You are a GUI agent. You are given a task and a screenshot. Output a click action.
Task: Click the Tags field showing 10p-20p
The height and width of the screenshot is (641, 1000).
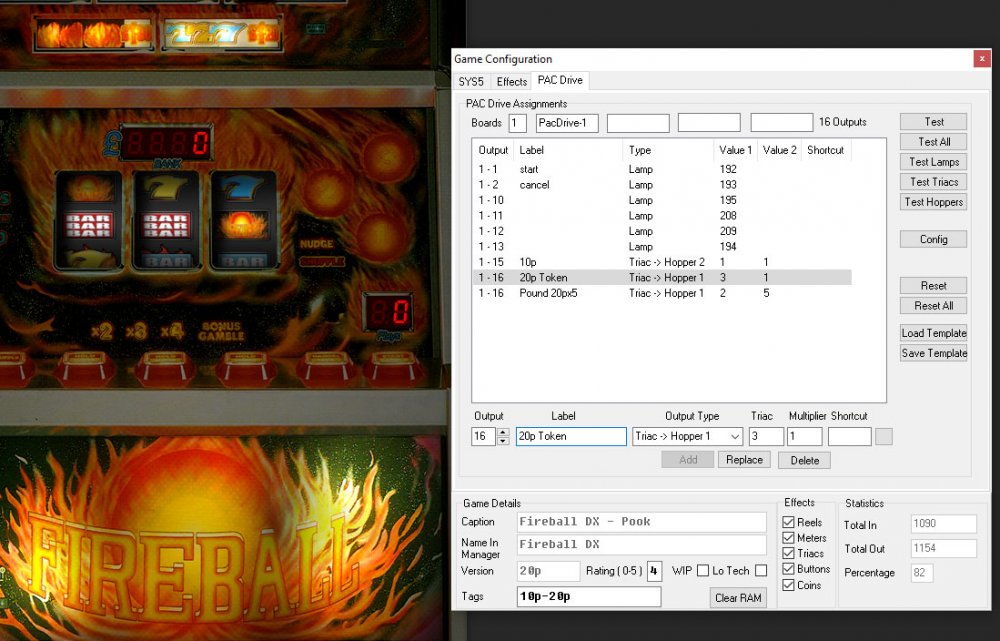pyautogui.click(x=589, y=597)
